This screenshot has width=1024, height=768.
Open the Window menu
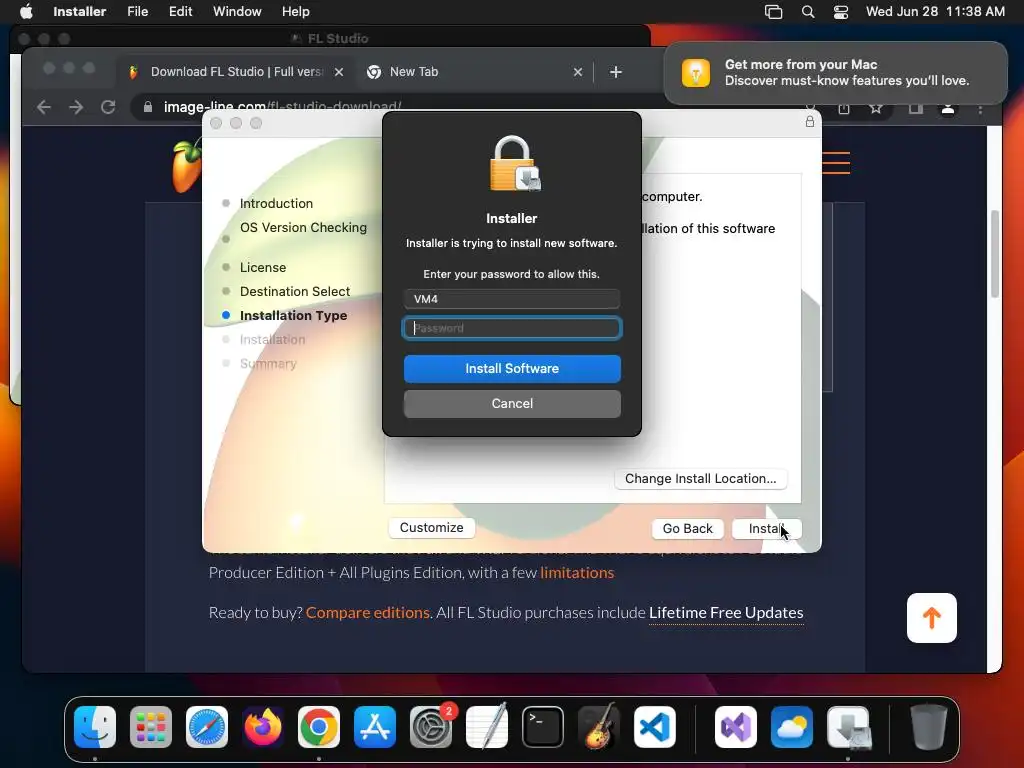[x=237, y=11]
